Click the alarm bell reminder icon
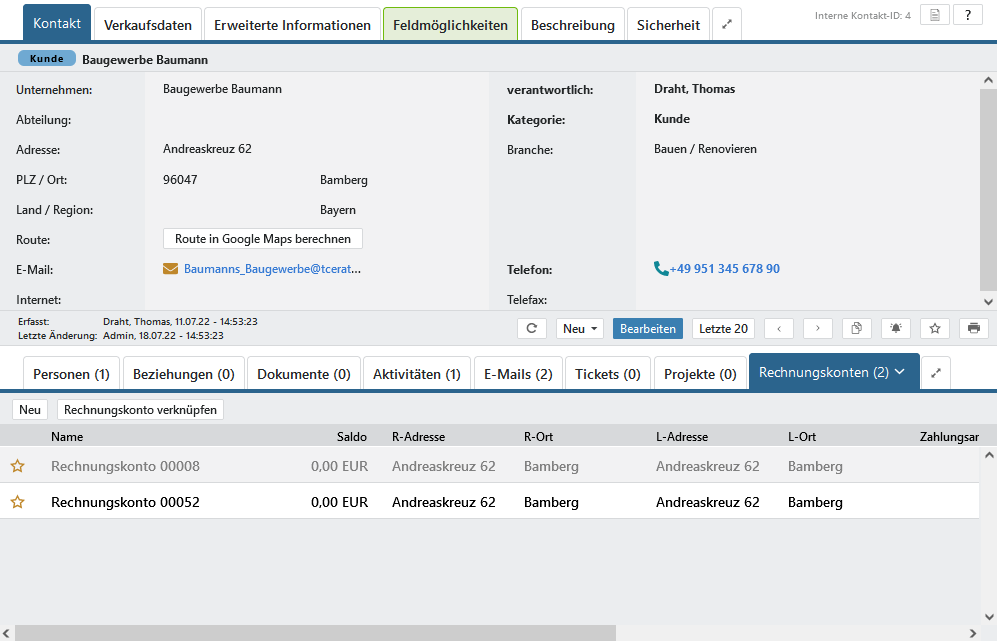This screenshot has height=641, width=997. 895,329
